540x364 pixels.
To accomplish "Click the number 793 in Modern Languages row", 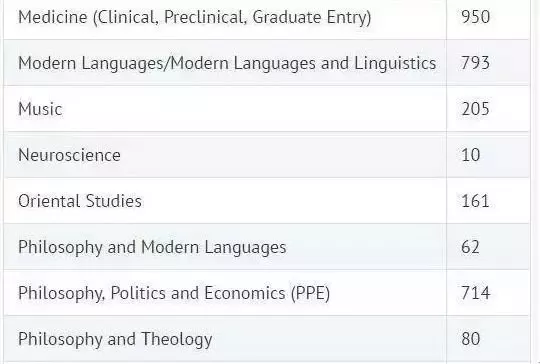I will click(475, 63).
